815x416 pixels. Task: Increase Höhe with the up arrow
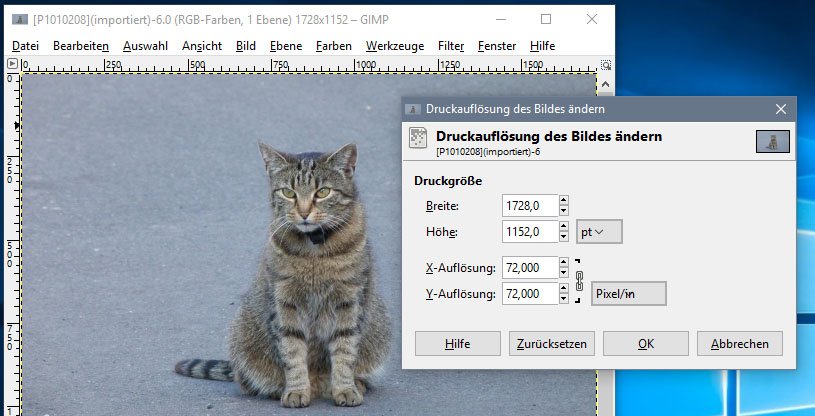[x=564, y=226]
